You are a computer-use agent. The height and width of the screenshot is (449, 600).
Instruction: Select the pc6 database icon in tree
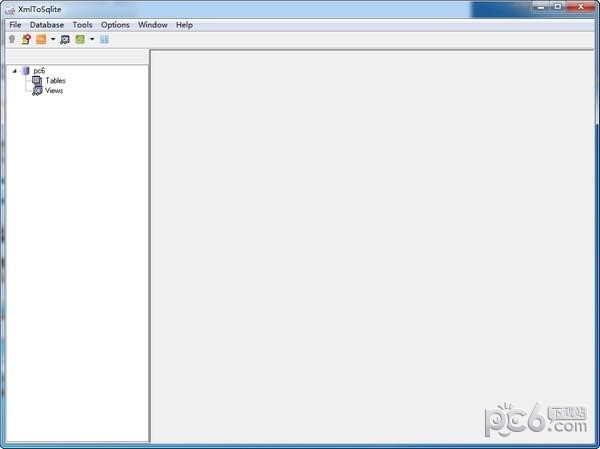[26, 70]
